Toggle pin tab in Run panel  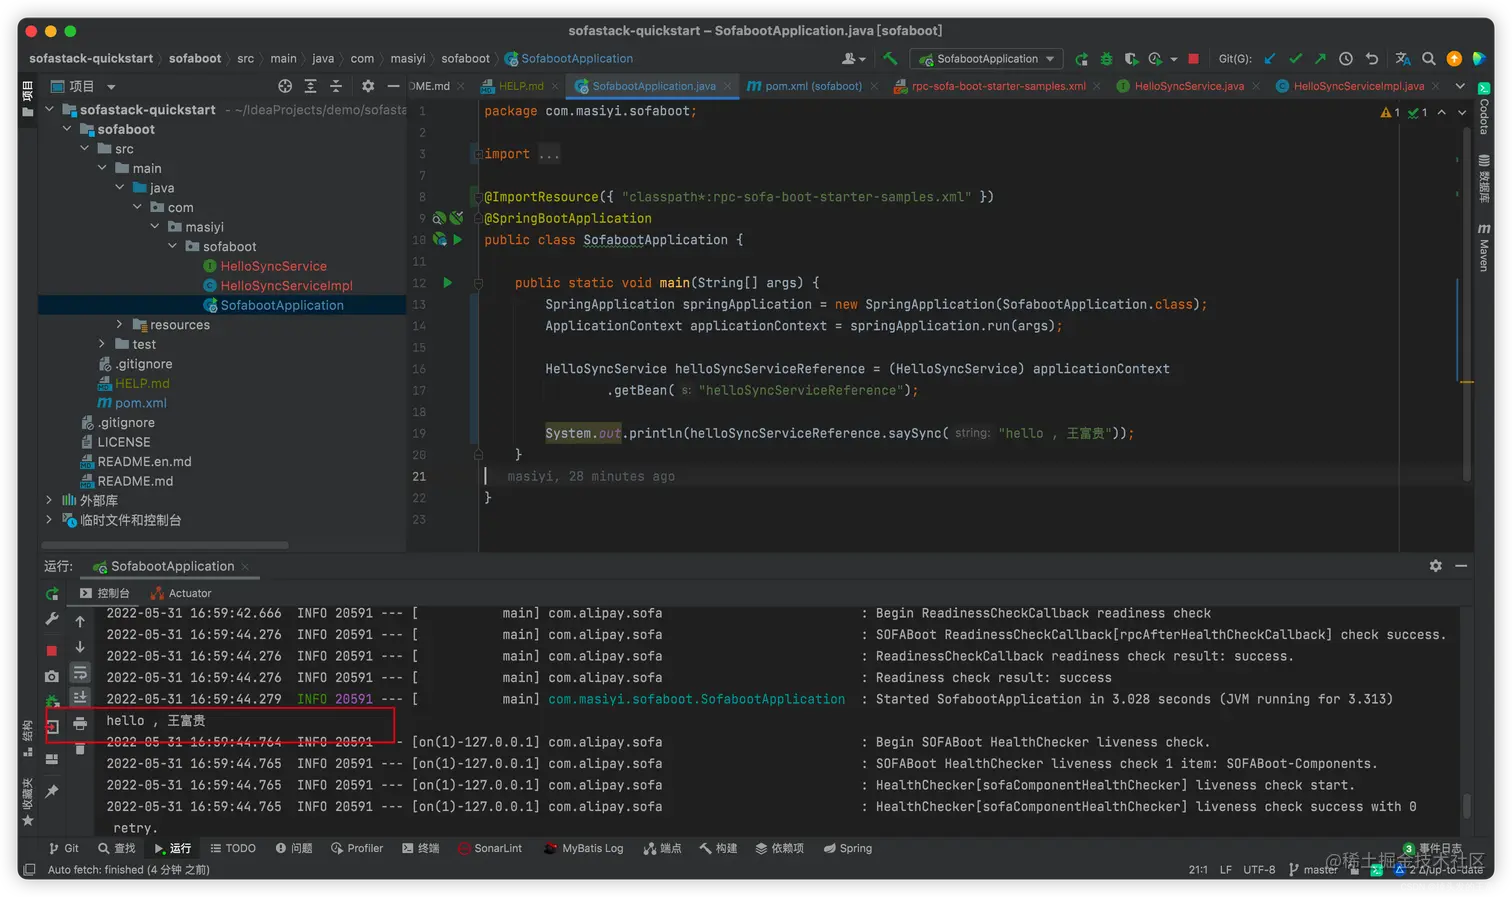(x=52, y=791)
